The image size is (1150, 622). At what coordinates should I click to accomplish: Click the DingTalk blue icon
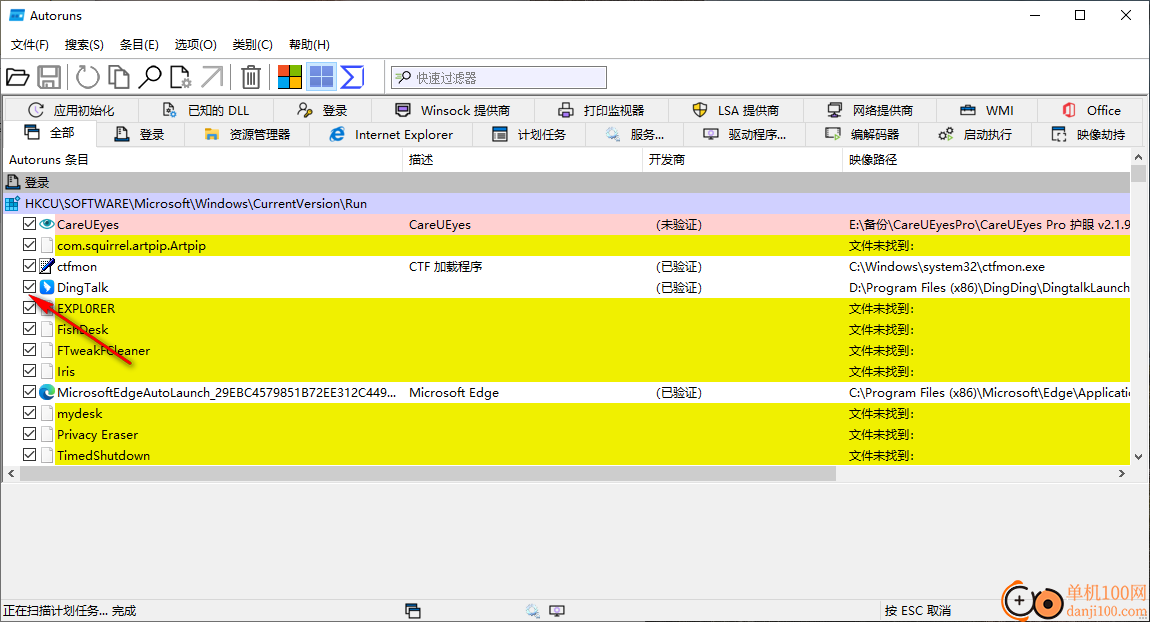tap(47, 288)
